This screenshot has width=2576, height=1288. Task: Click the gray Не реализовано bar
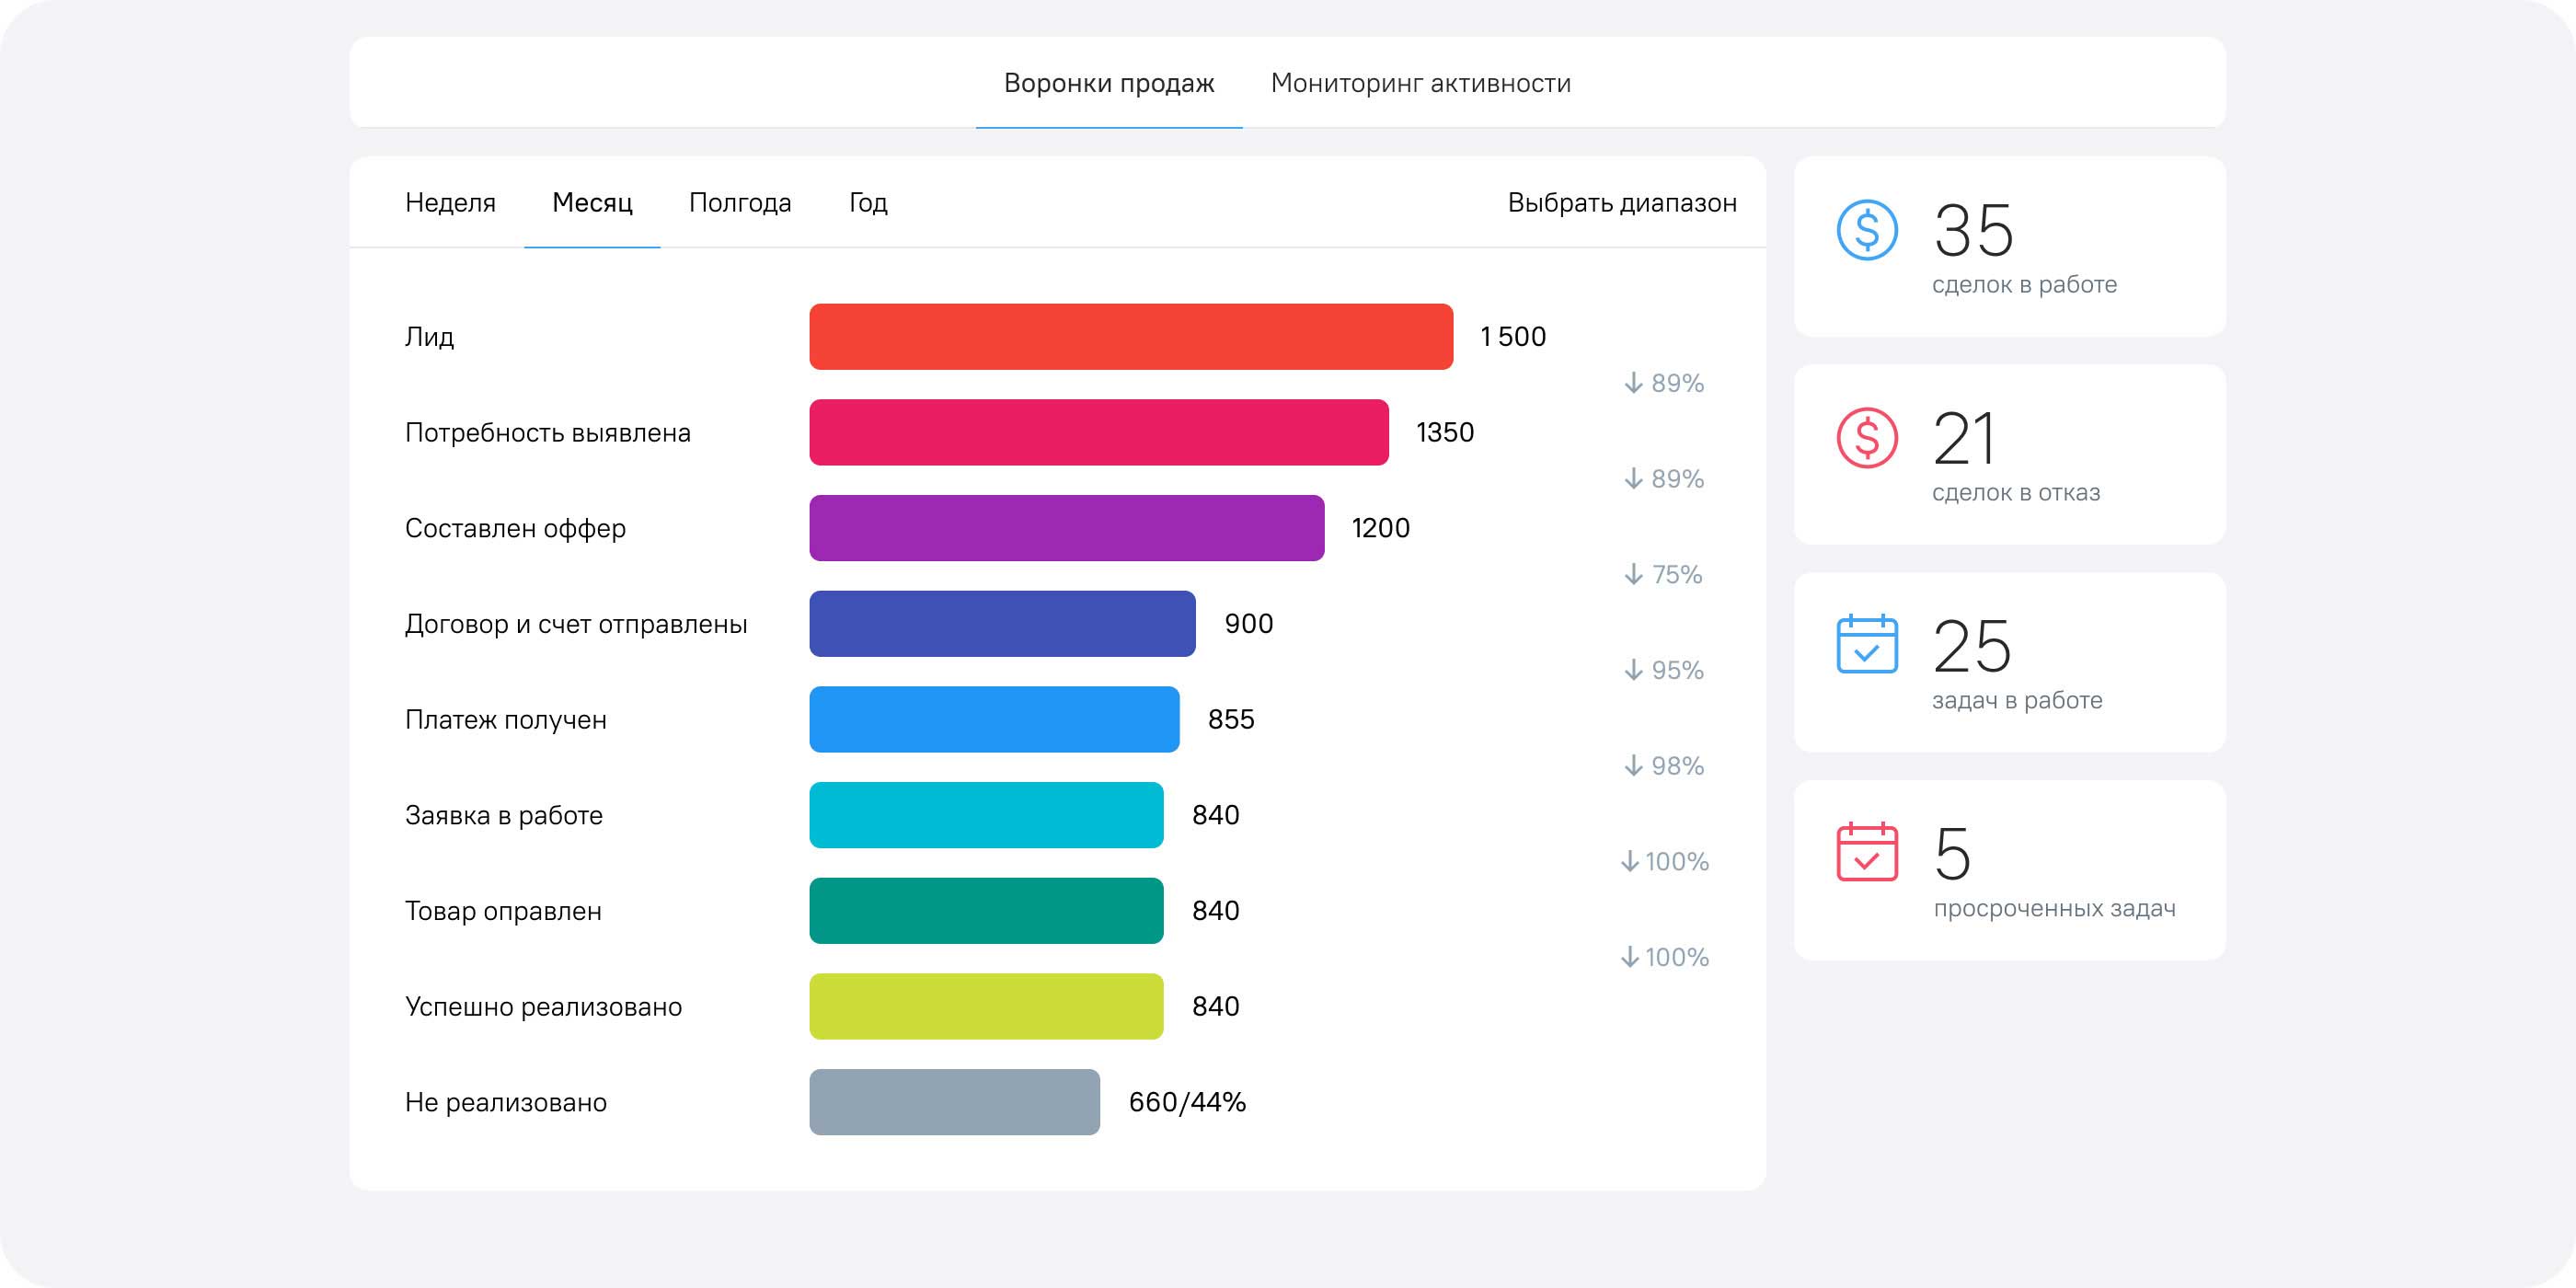[x=955, y=1103]
